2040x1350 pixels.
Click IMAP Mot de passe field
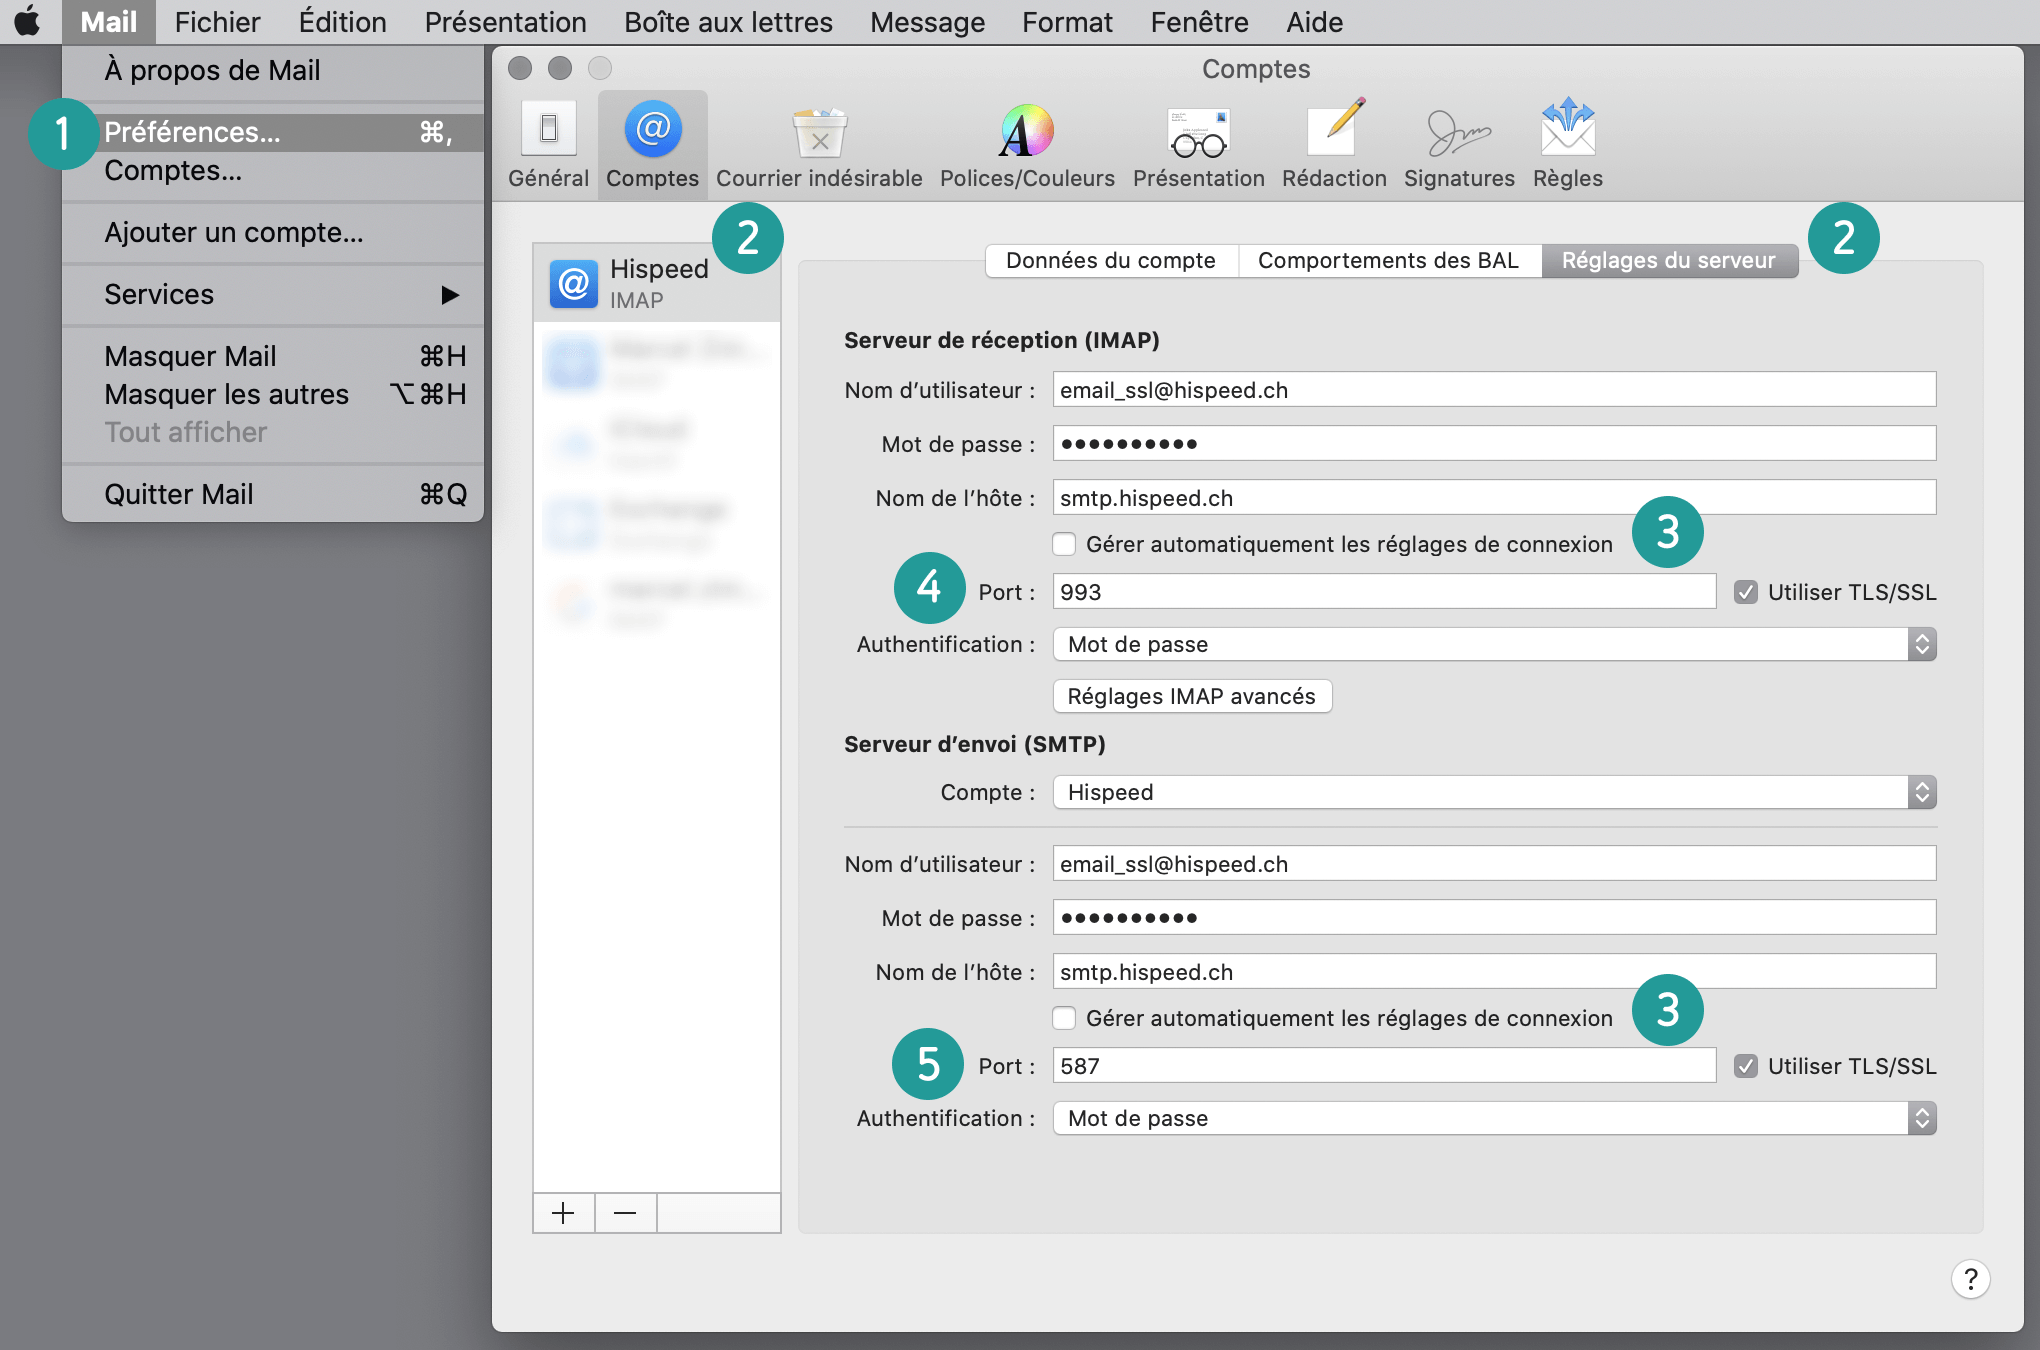coord(1494,444)
